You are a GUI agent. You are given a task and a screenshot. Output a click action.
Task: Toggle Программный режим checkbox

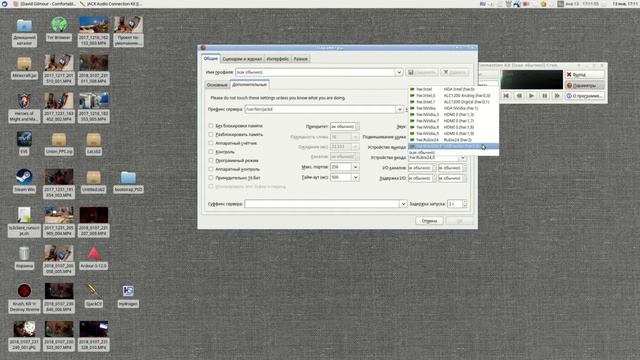[211, 160]
